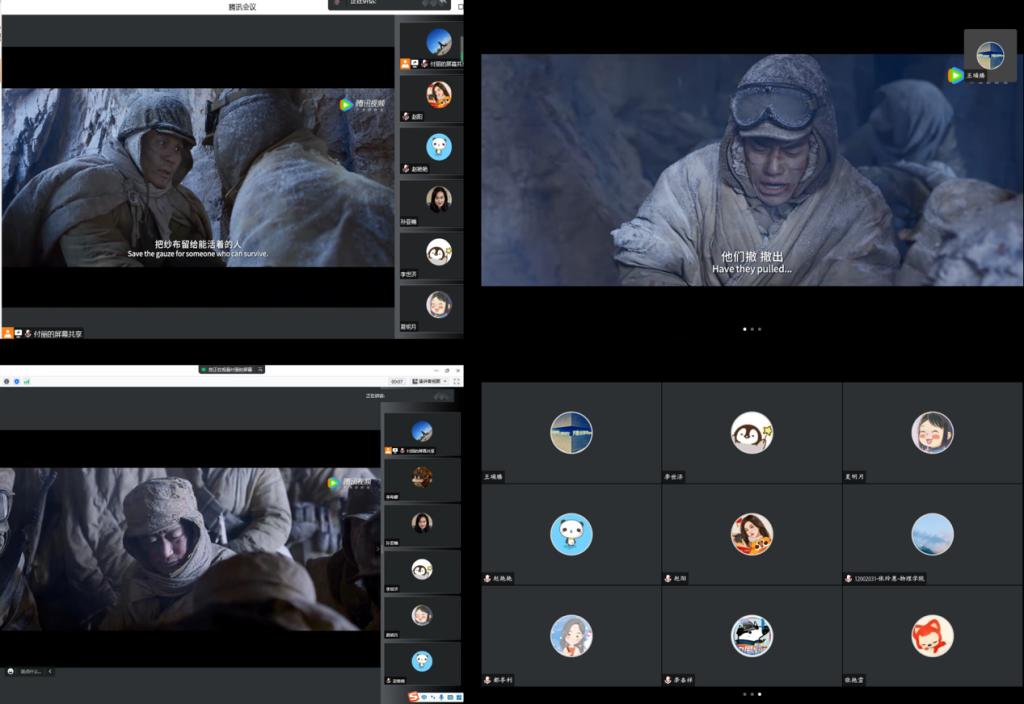The width and height of the screenshot is (1024, 704).
Task: Select the penguin avatar tile in the grid
Action: point(751,433)
